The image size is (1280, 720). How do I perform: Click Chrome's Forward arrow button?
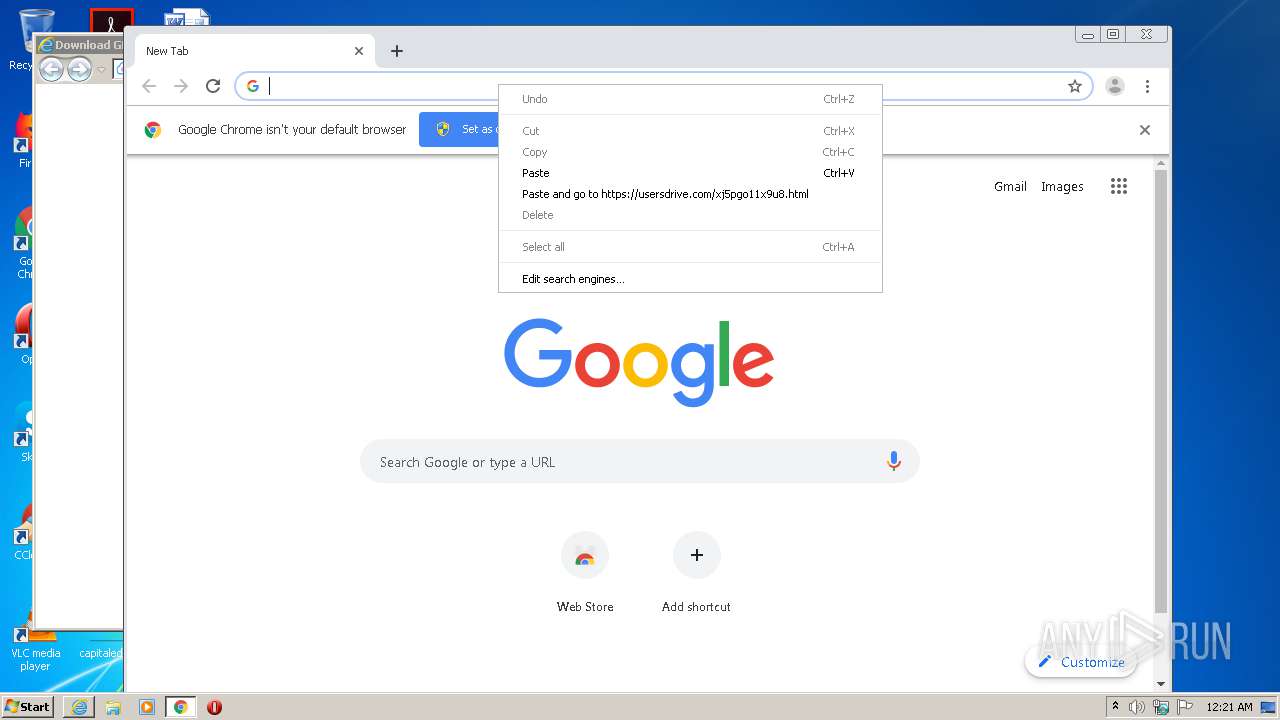[181, 86]
